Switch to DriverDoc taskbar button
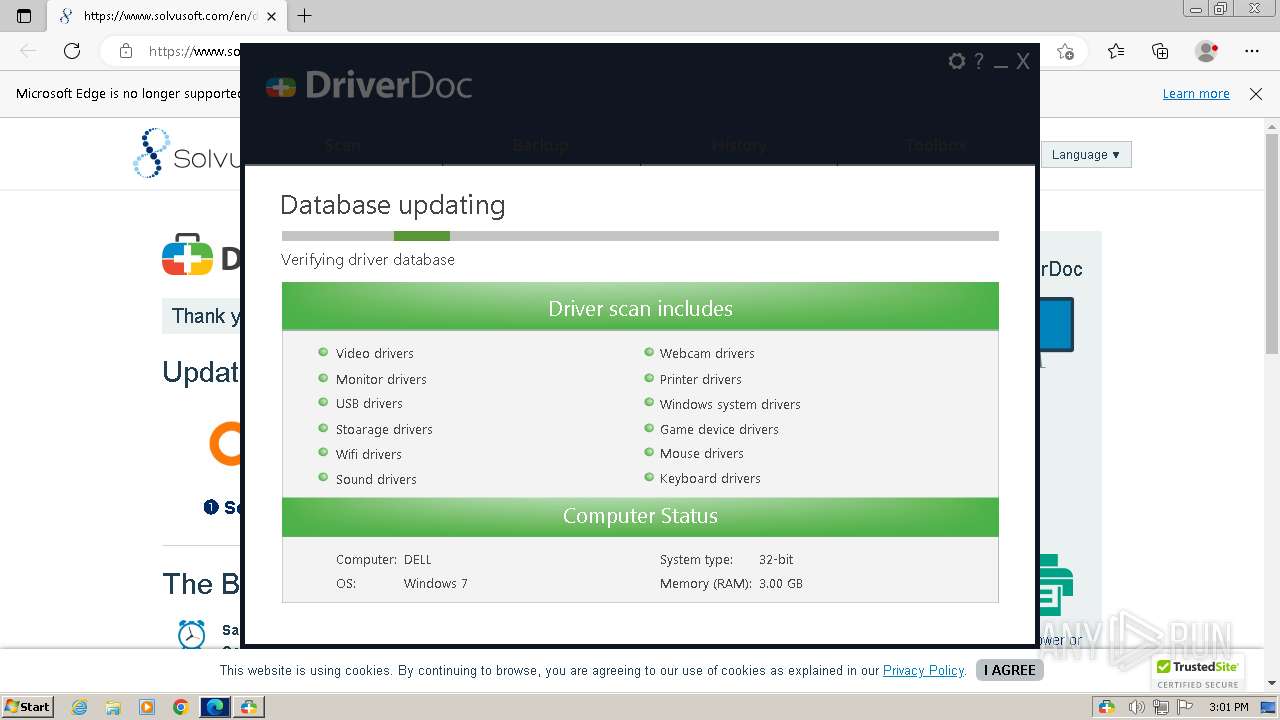 [x=248, y=707]
